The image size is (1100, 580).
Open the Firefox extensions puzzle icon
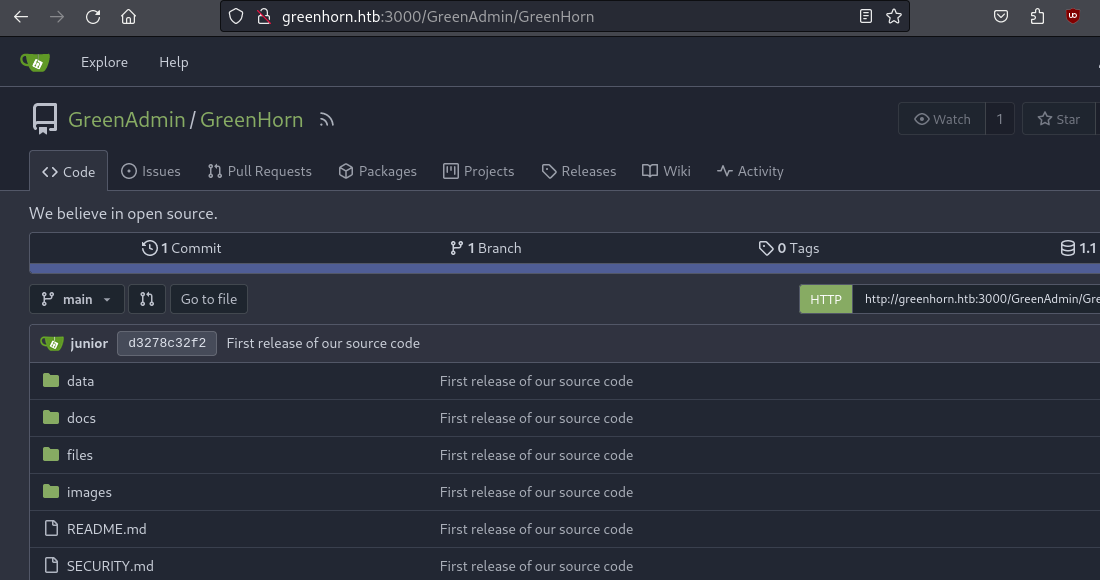(x=1037, y=17)
